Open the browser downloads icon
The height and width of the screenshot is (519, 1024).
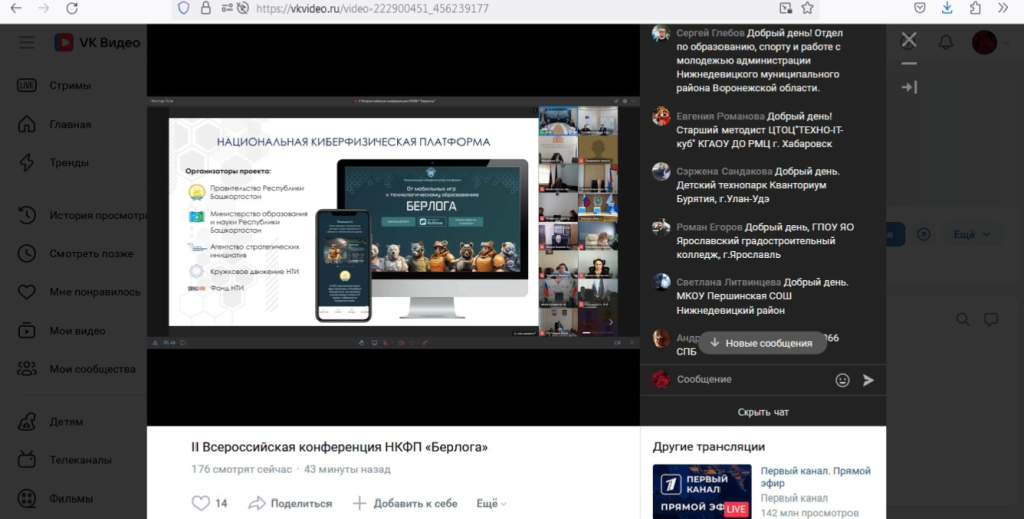(x=947, y=8)
